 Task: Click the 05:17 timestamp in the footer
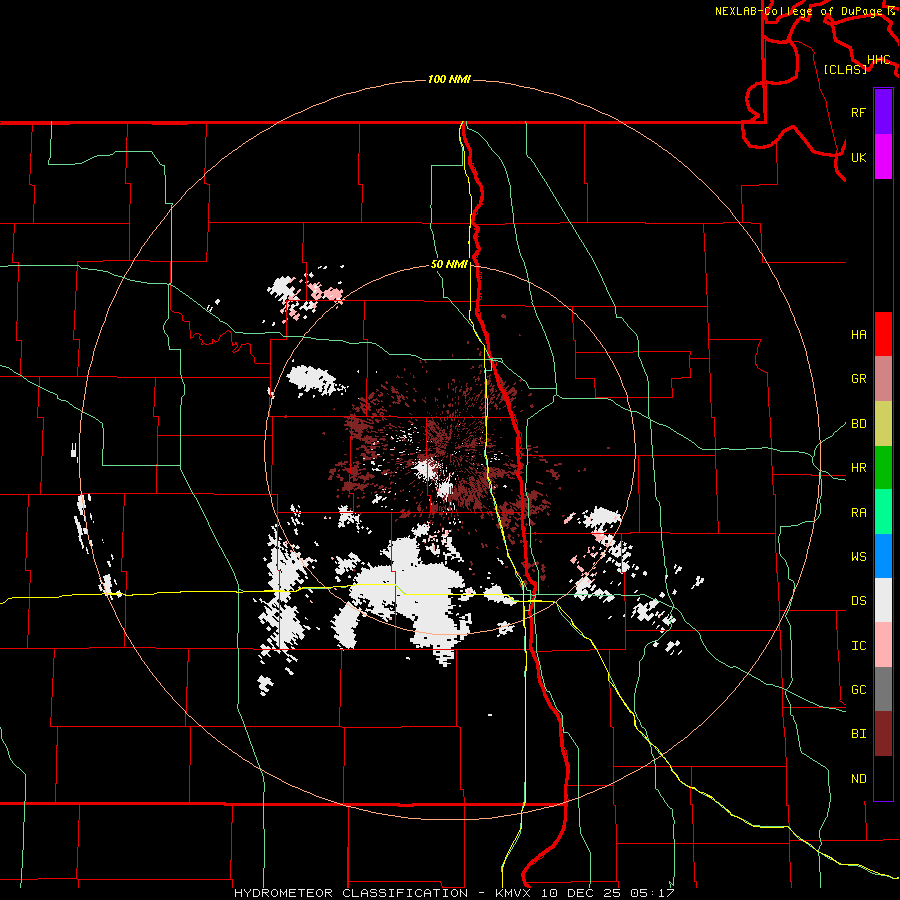(651, 893)
